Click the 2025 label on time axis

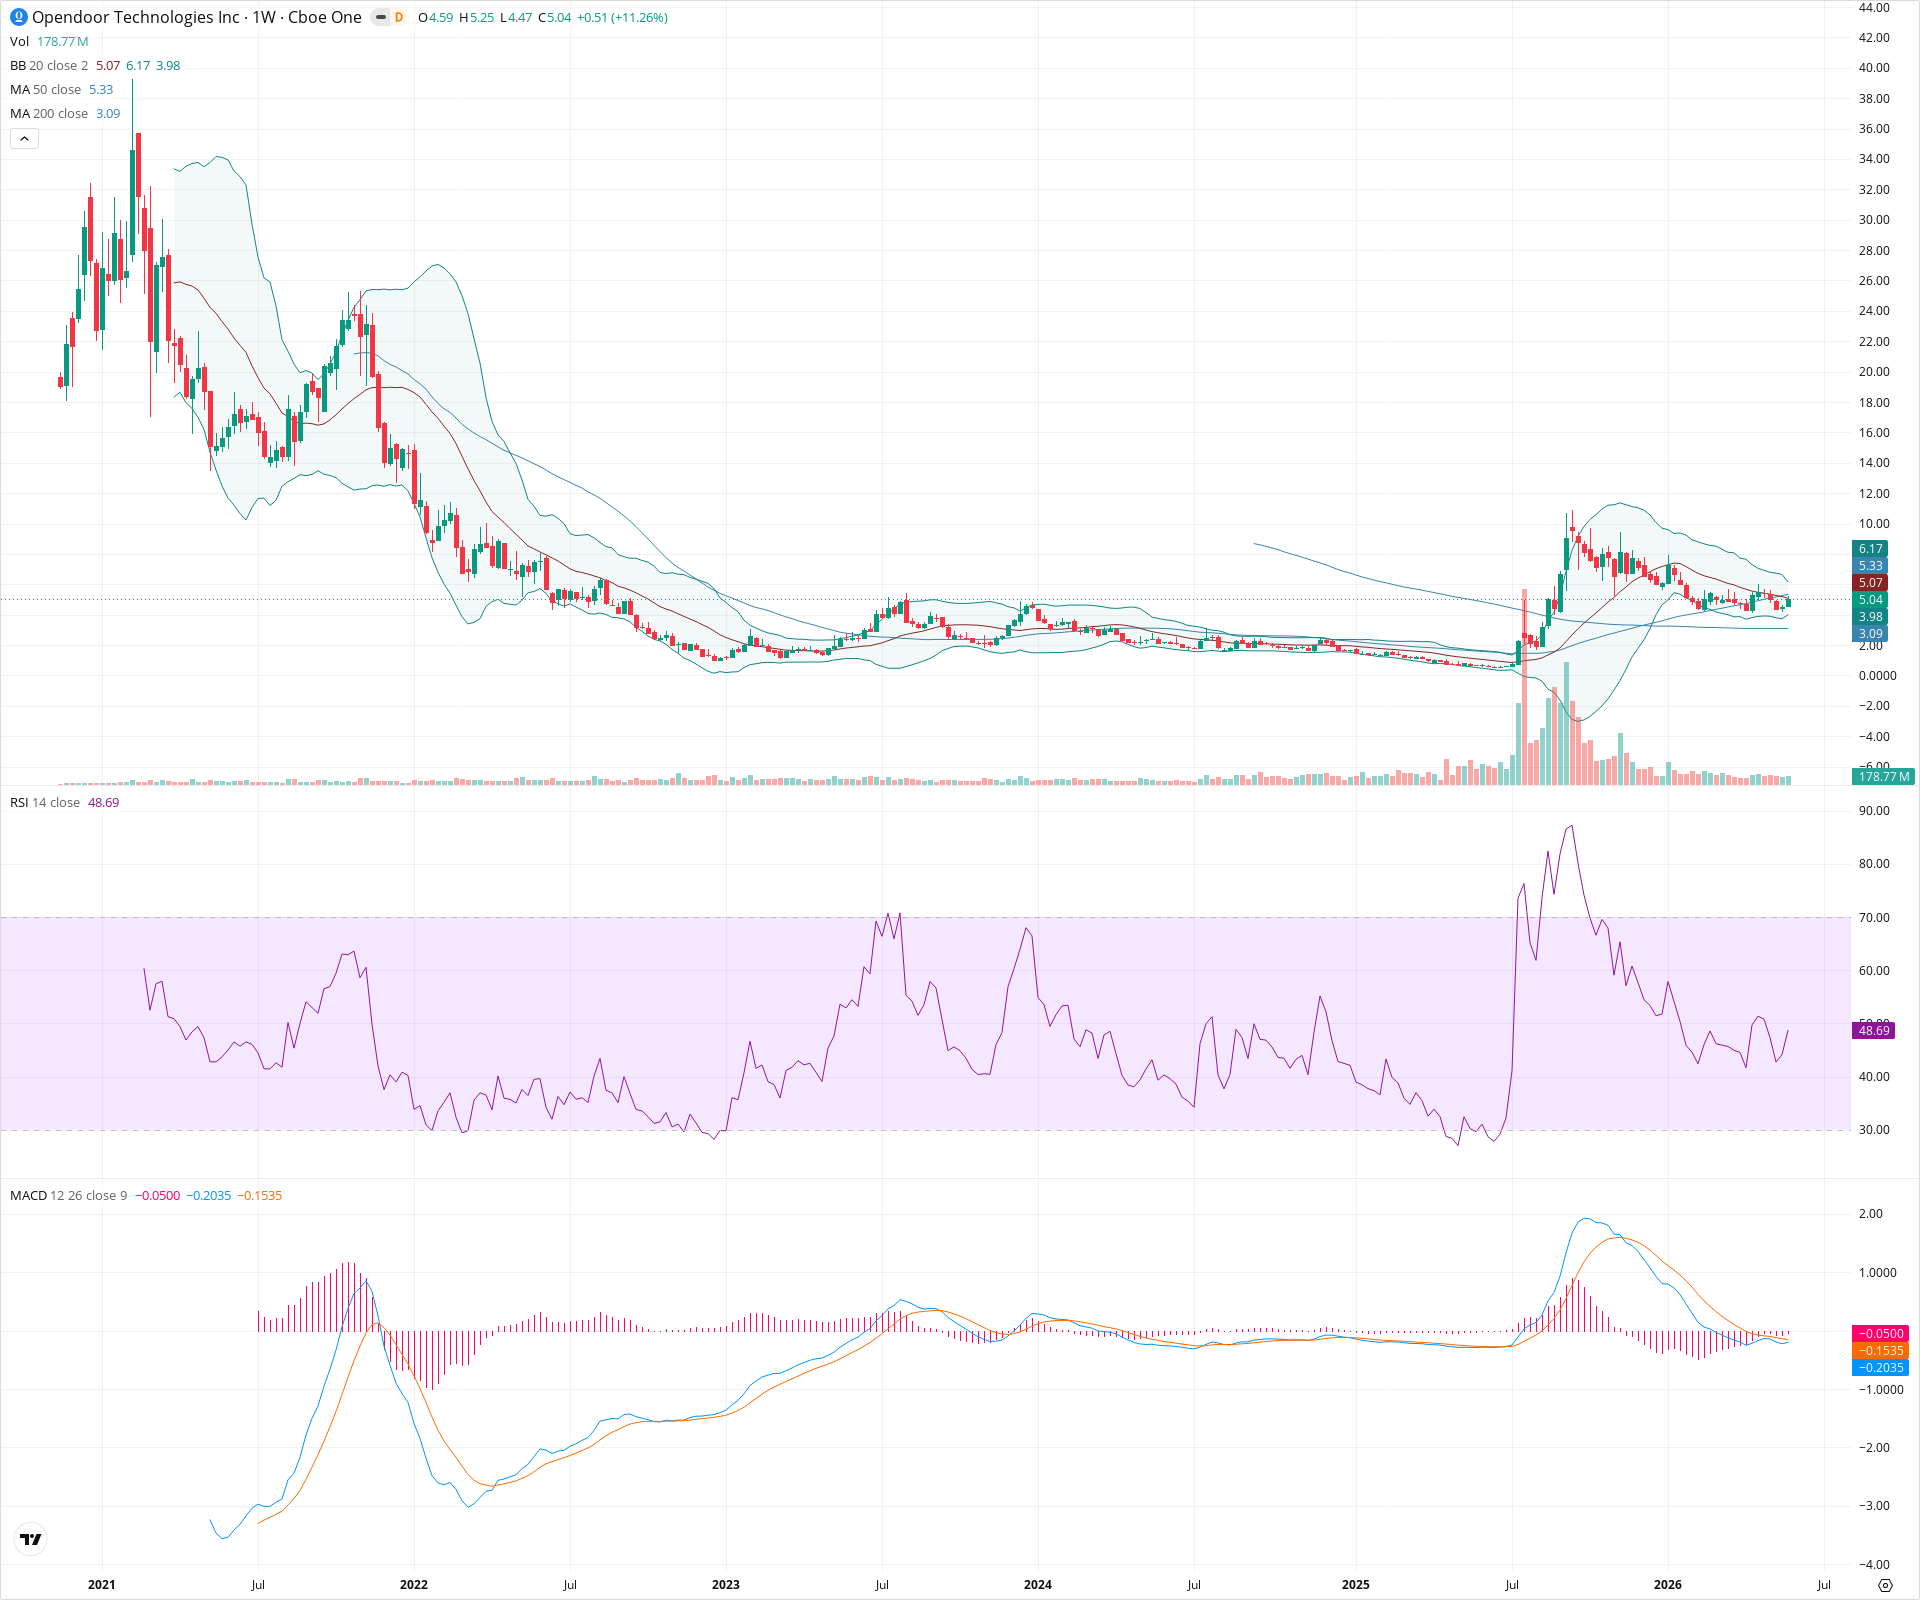[x=1355, y=1584]
